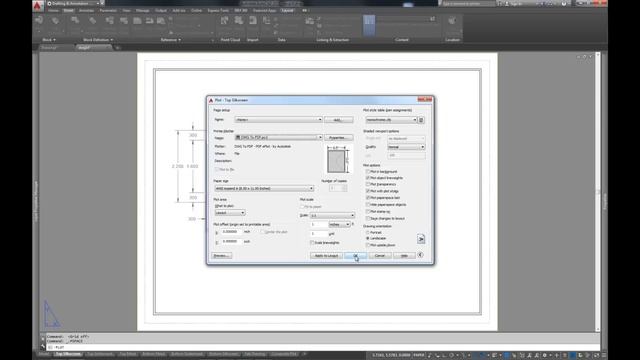Click the Y plot offset field
The height and width of the screenshot is (360, 640).
[231, 242]
